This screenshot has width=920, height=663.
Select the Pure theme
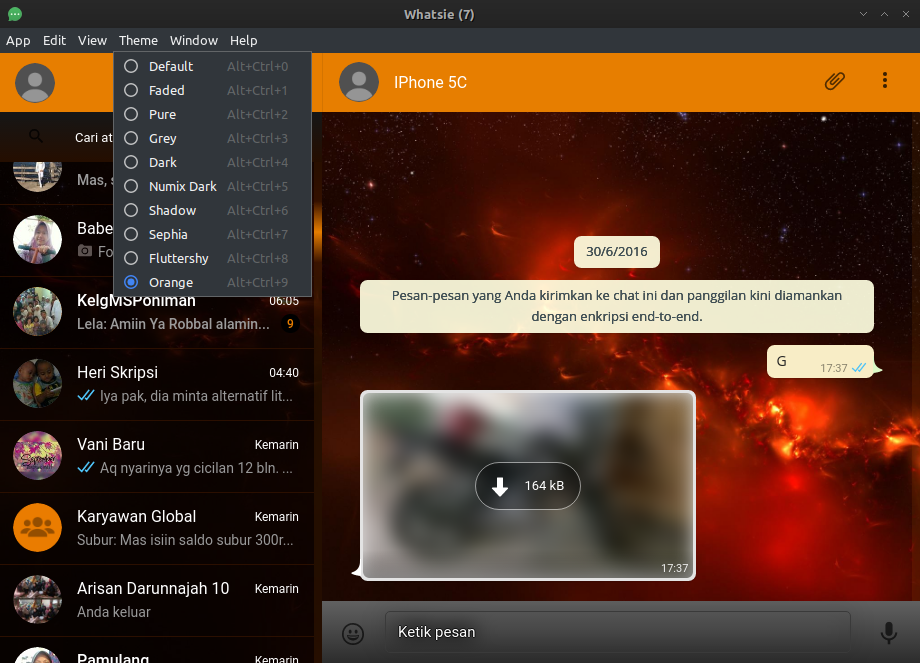pyautogui.click(x=212, y=114)
